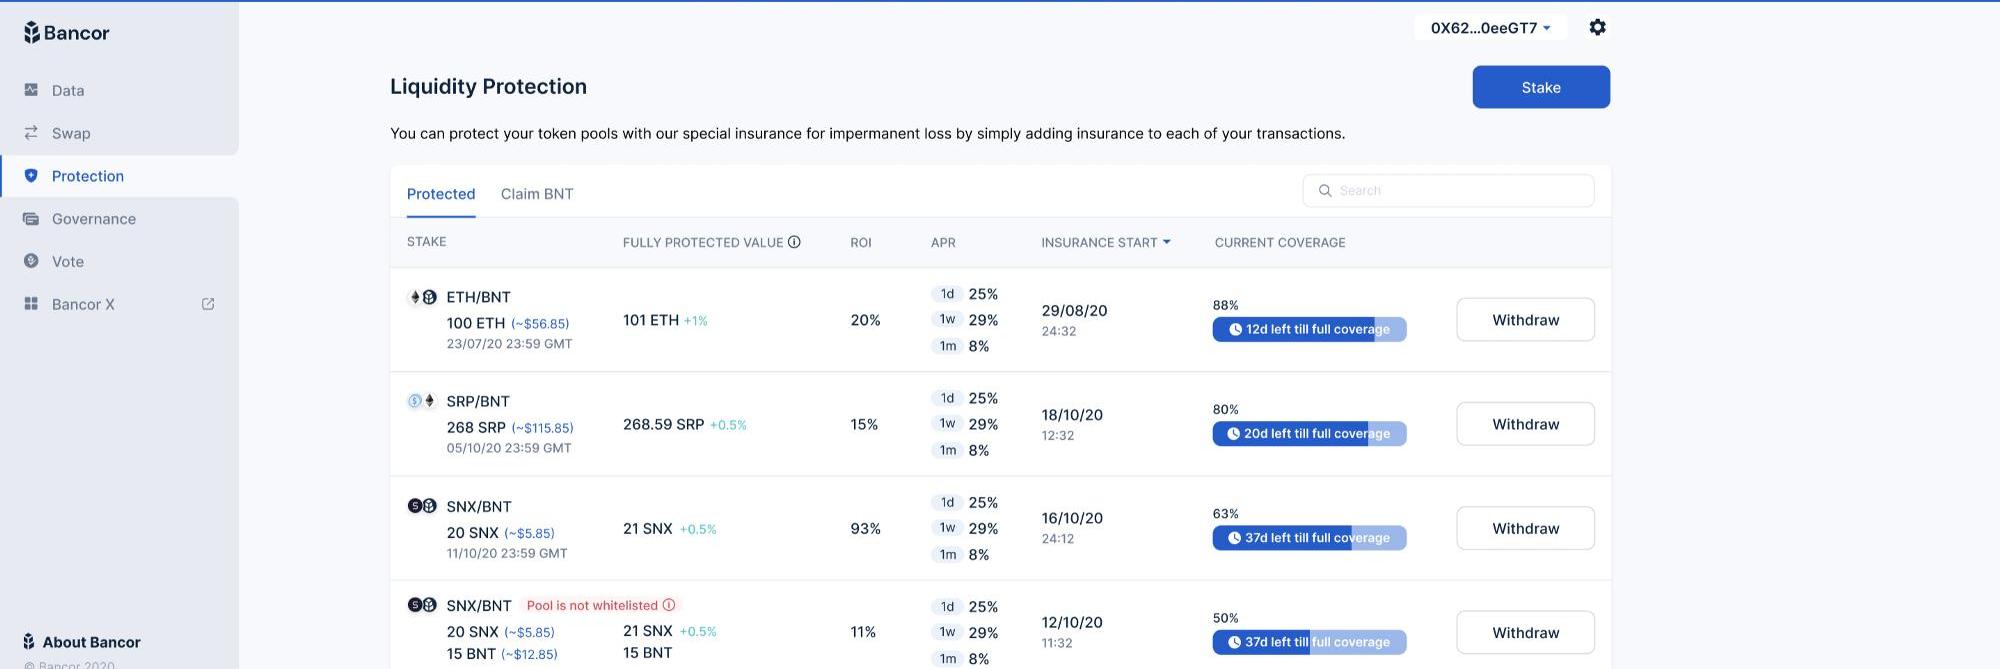Click the whitelisted SNX/BNT token pair icon
The image size is (2000, 669).
[x=422, y=506]
